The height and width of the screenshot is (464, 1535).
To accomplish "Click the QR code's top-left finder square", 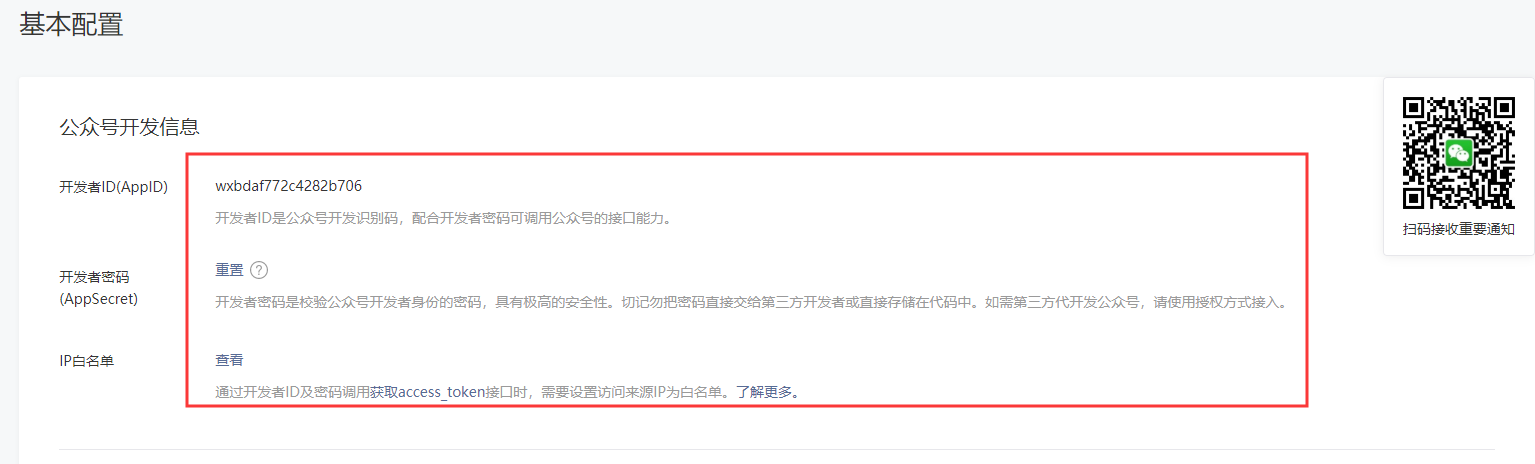I will 1415,108.
